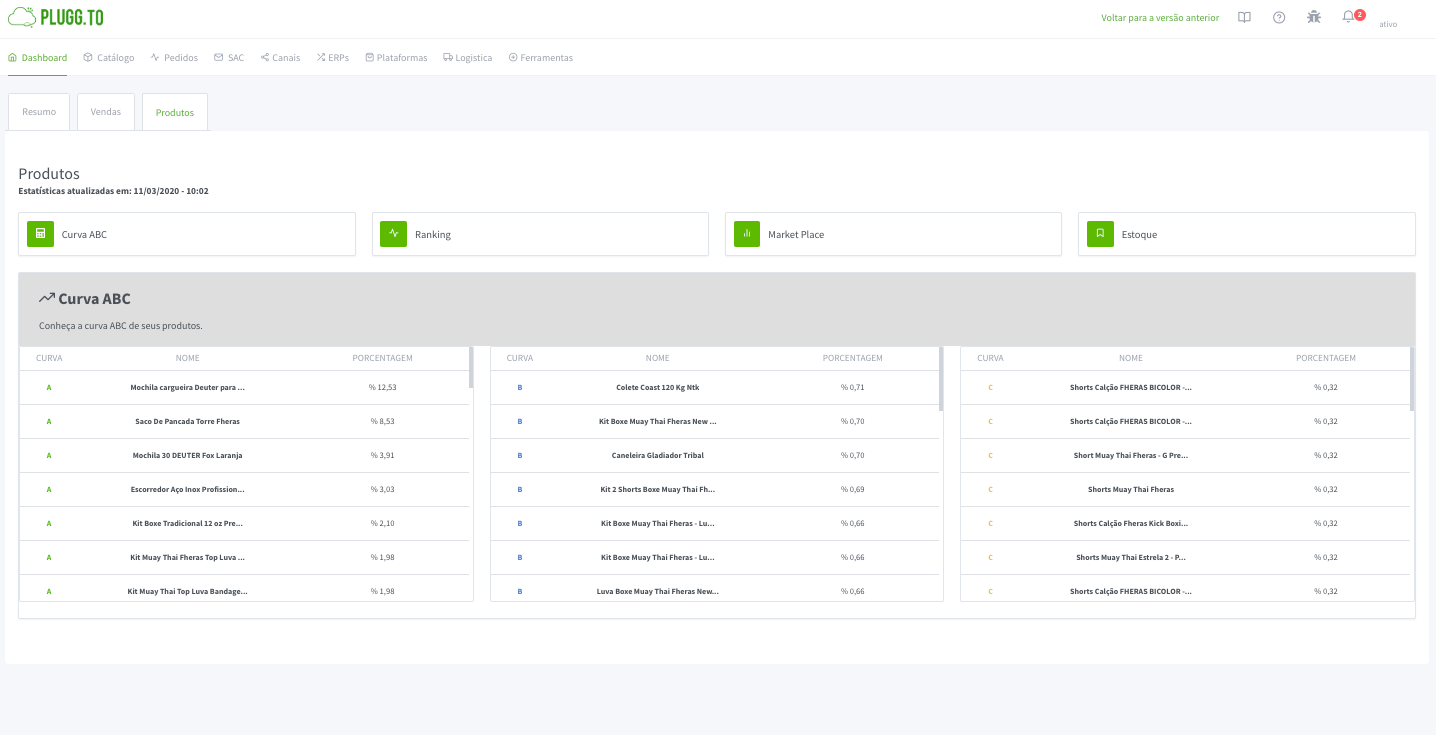Click the green Ranking pulse icon
This screenshot has width=1436, height=735.
coord(393,234)
